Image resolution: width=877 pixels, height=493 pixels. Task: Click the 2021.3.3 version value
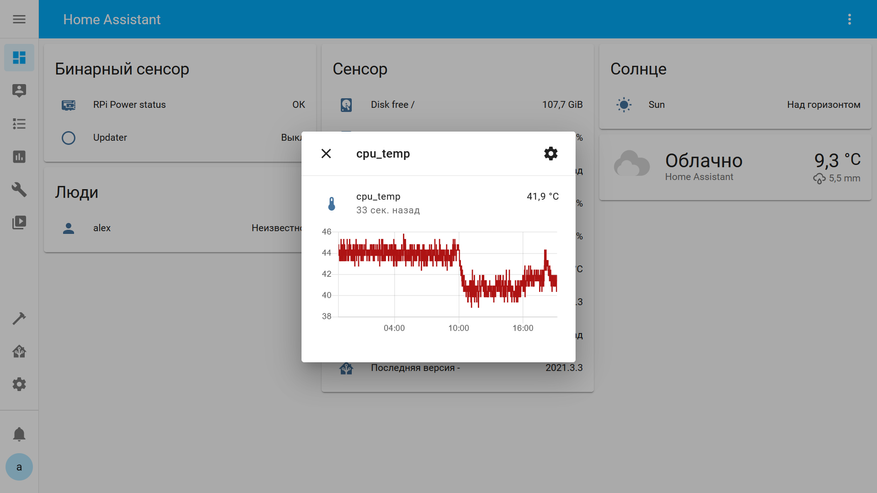tap(564, 368)
